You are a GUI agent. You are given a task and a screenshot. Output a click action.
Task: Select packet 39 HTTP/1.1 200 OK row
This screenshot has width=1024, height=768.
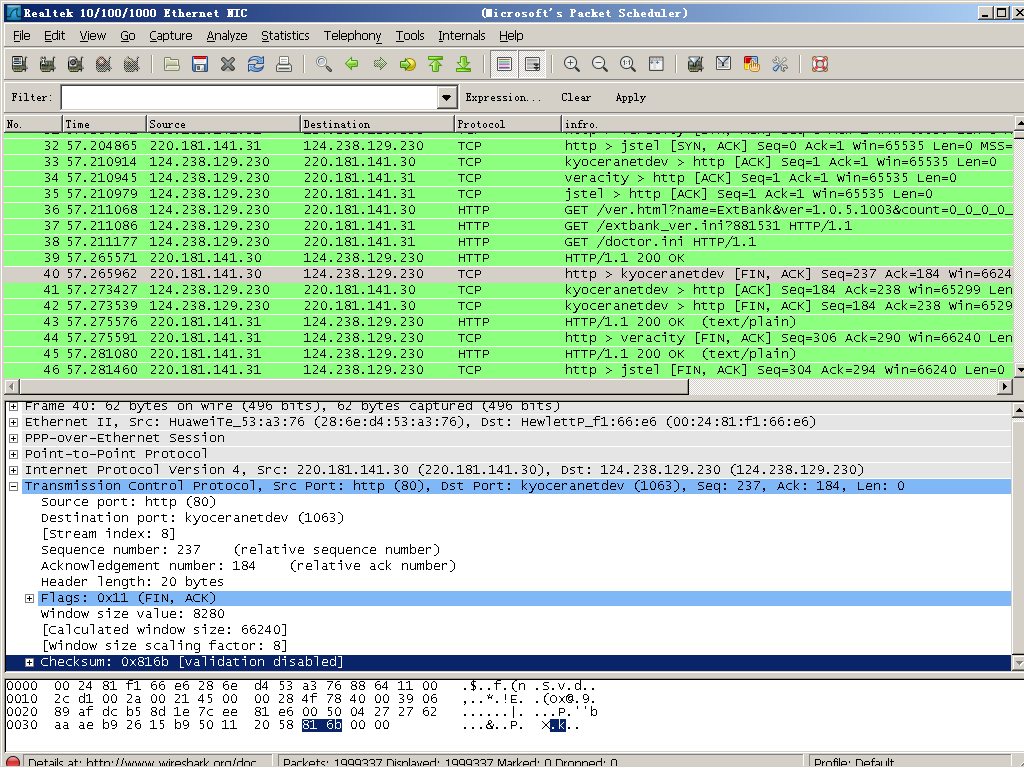[508, 258]
